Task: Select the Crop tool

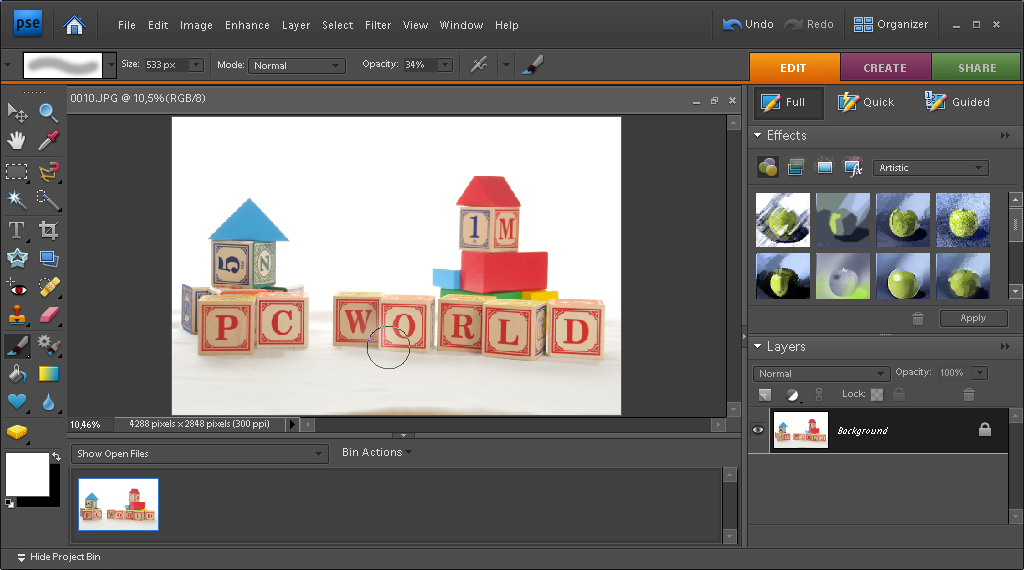Action: pyautogui.click(x=48, y=230)
